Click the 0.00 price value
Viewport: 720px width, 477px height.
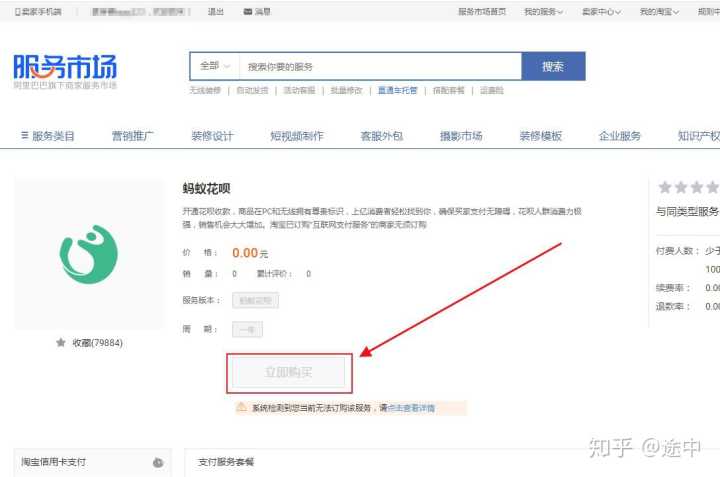pos(245,253)
